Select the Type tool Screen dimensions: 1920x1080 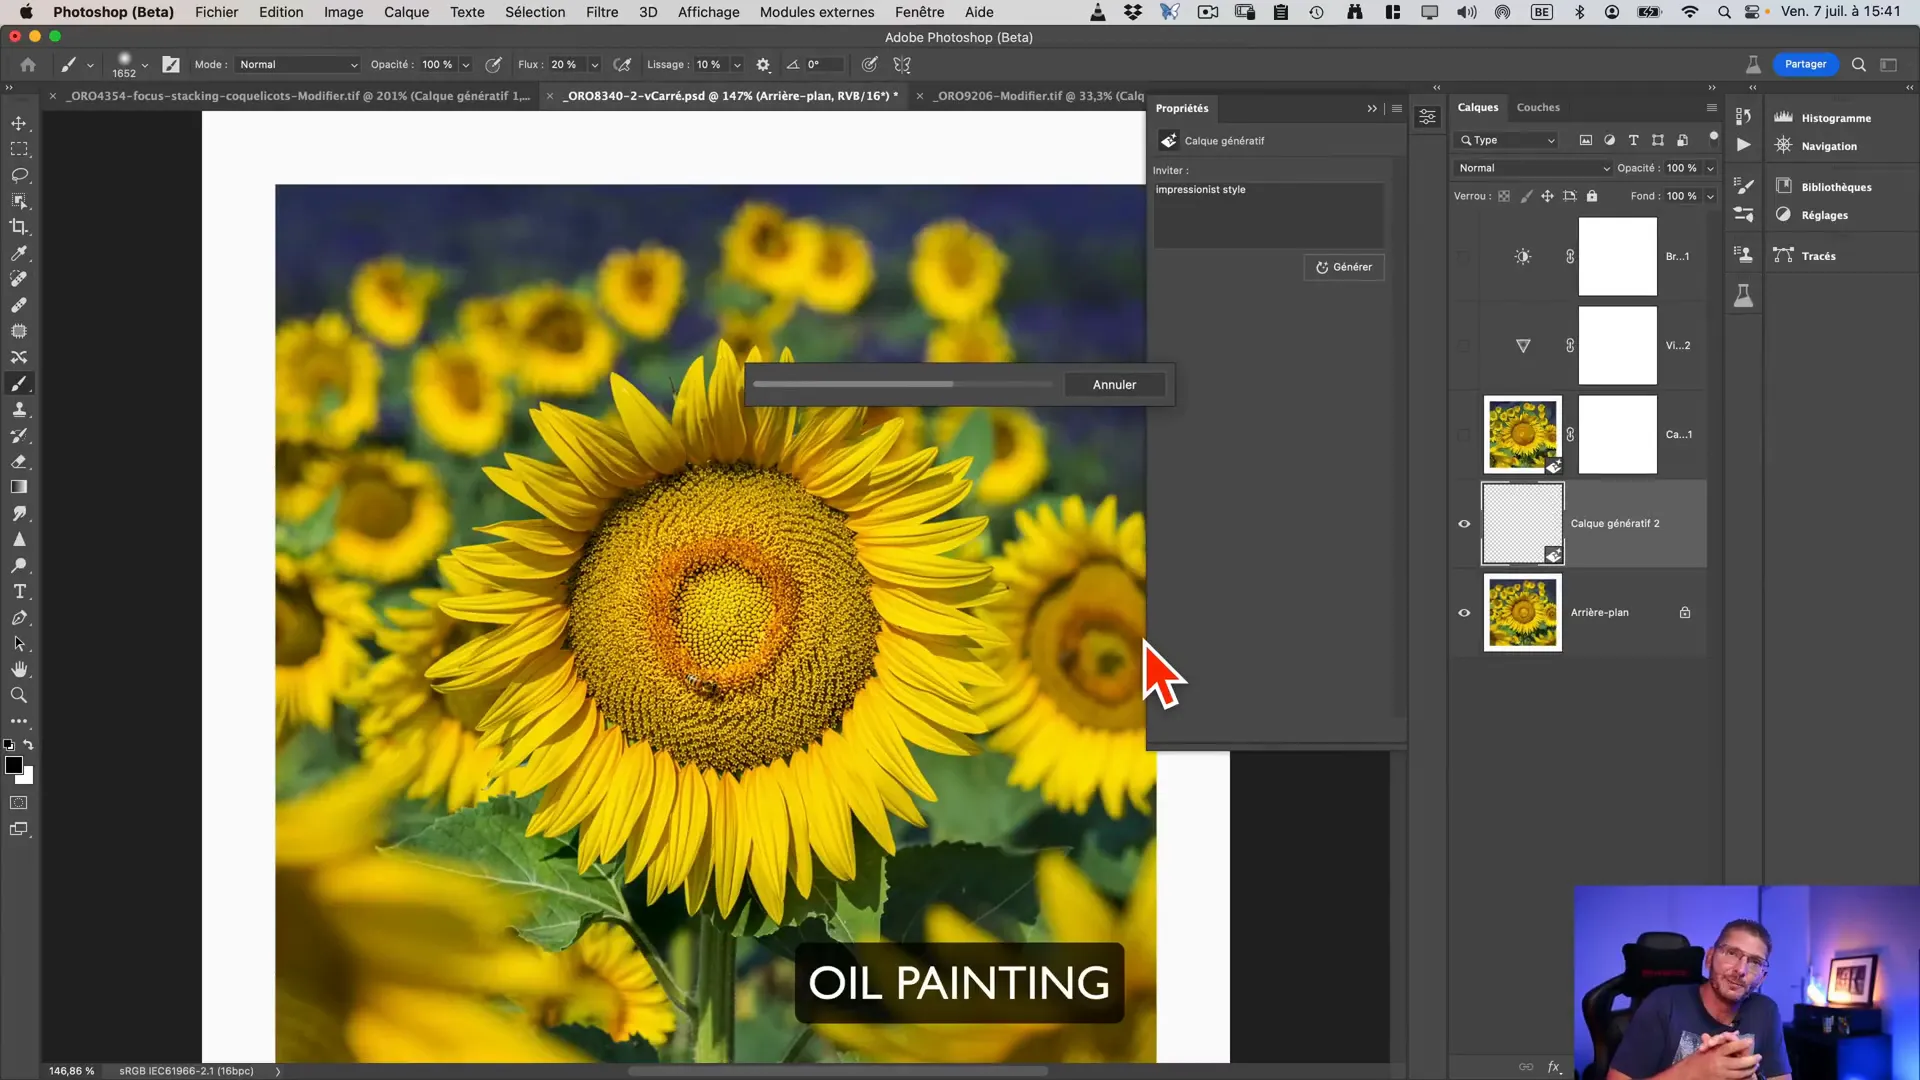pos(19,591)
